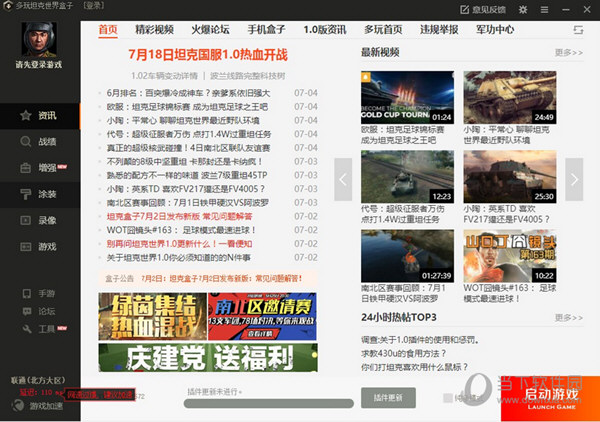
Task: Tick the checkbox beside 插件更新 button
Action: [447, 398]
